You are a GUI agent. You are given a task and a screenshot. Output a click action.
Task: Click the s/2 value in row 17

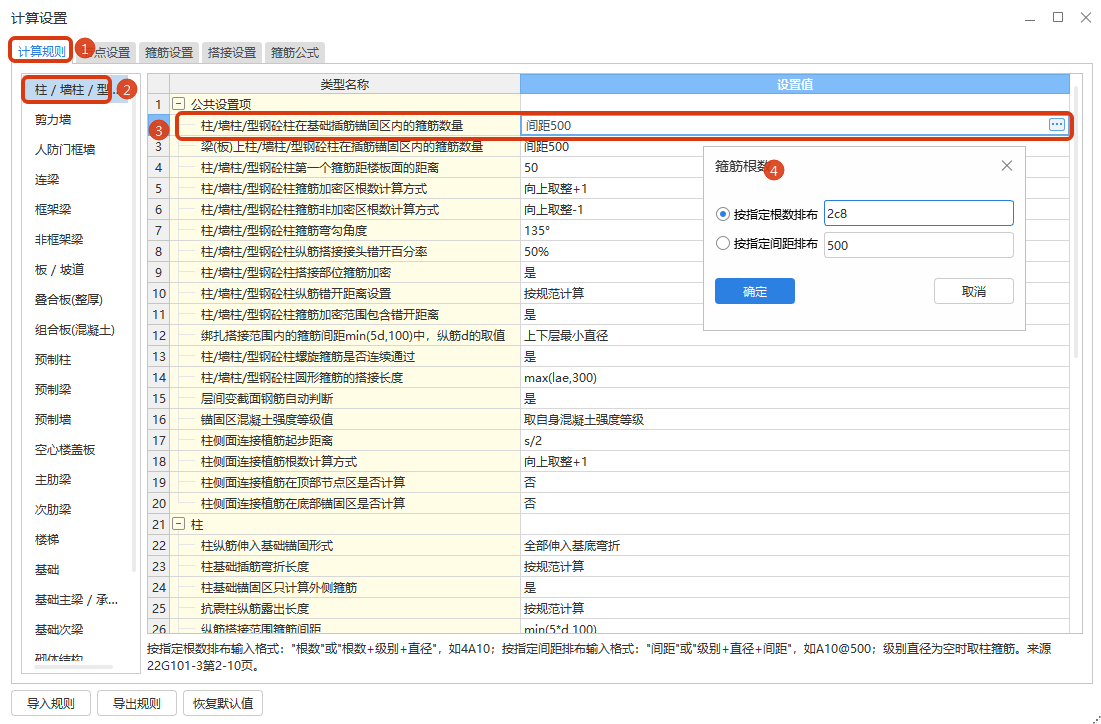click(533, 441)
